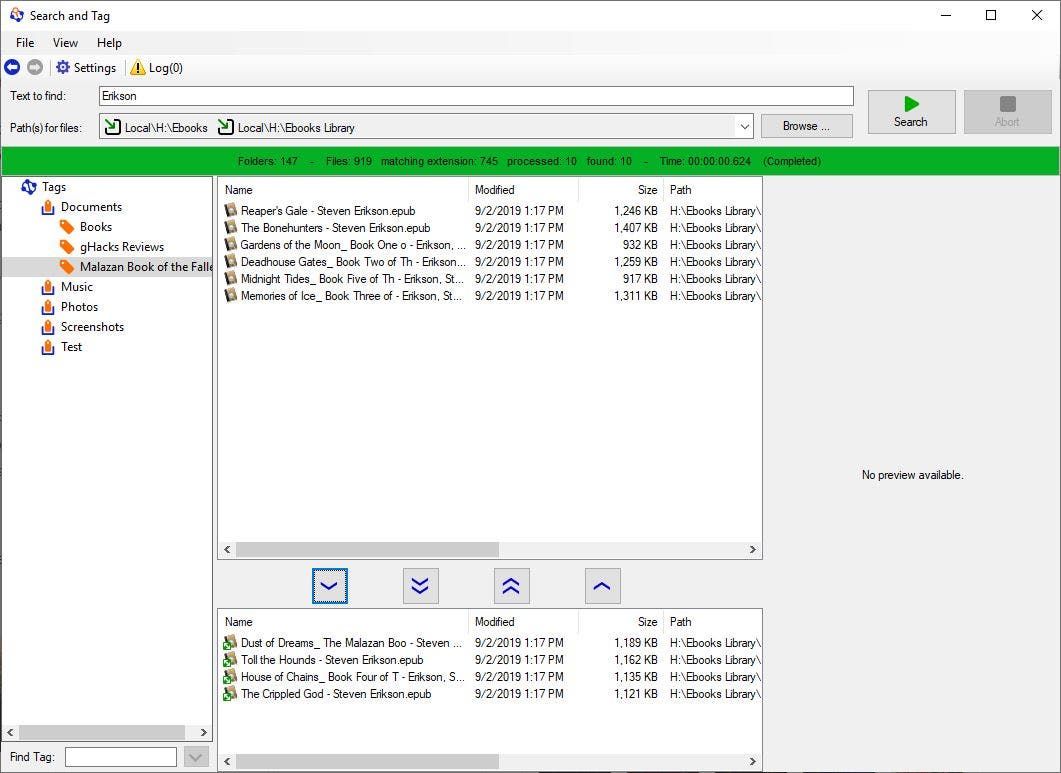Image resolution: width=1061 pixels, height=773 pixels.
Task: Open Settings via the gear icon
Action: click(x=63, y=67)
